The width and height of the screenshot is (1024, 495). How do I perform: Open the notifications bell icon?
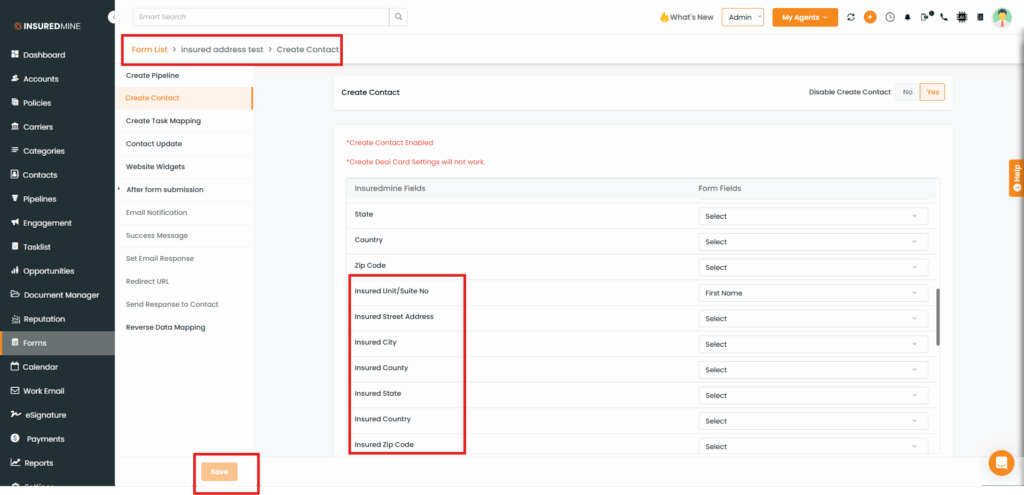click(908, 17)
